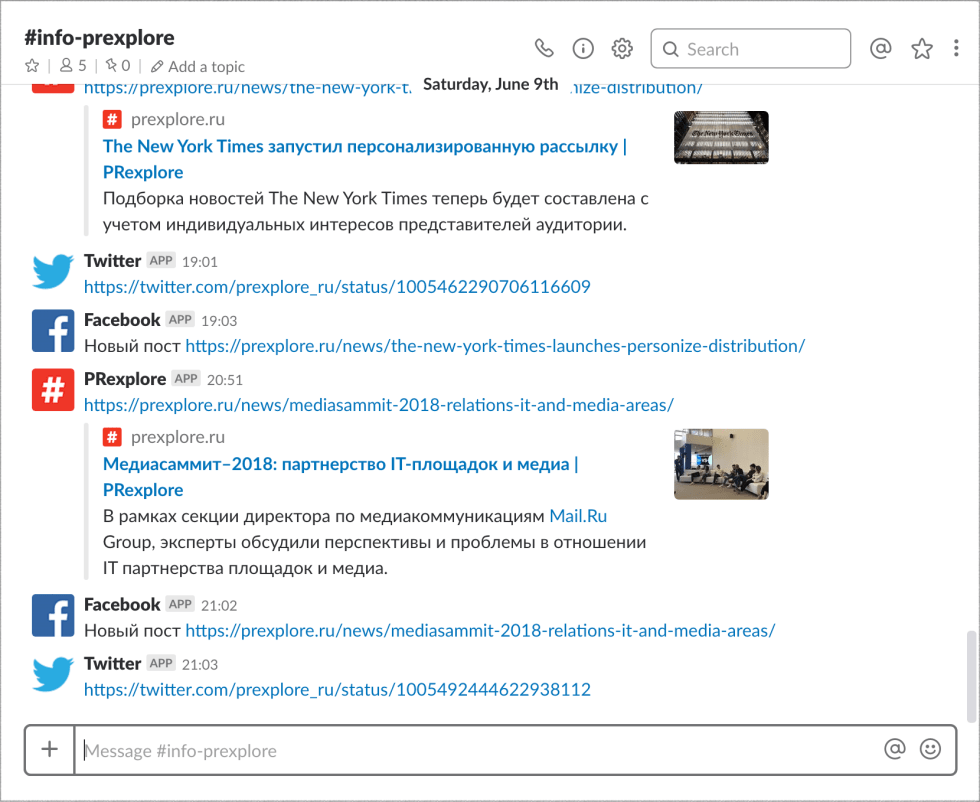
Task: Start a call with the phone icon
Action: click(x=544, y=48)
